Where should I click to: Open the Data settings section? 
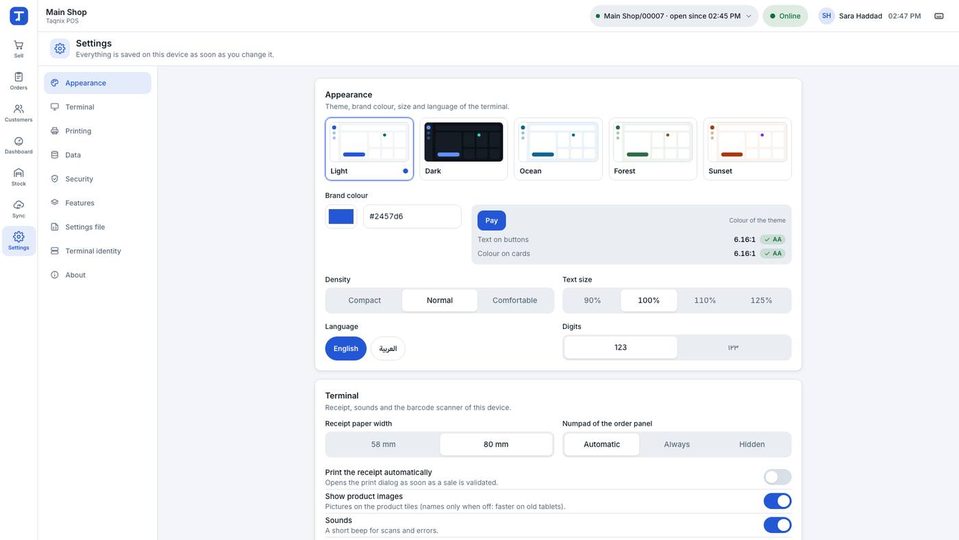click(97, 155)
